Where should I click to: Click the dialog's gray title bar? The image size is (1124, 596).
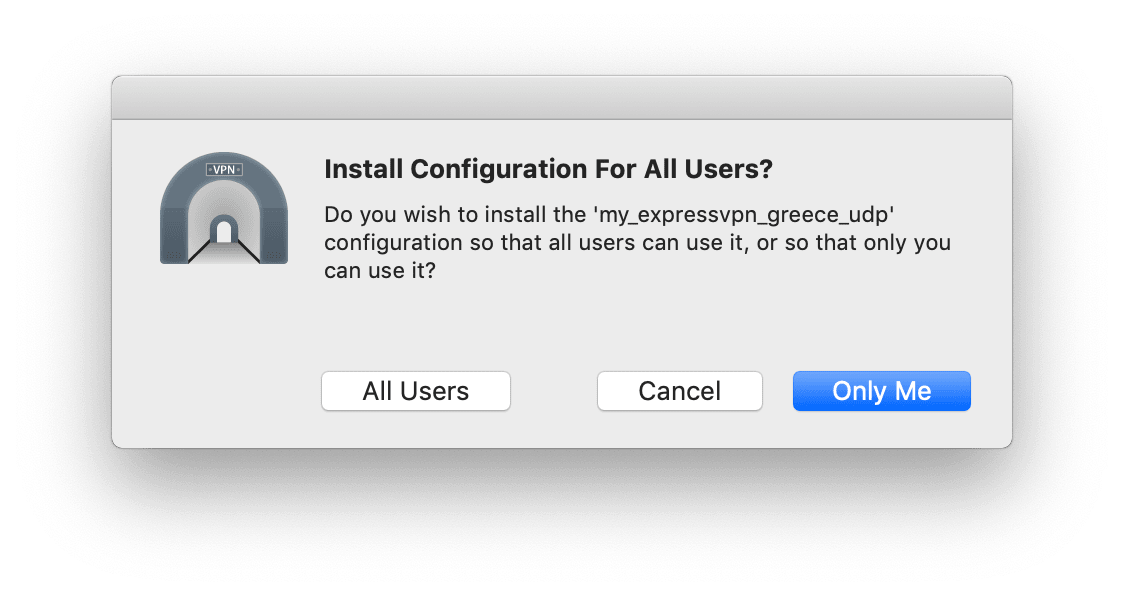[x=562, y=98]
